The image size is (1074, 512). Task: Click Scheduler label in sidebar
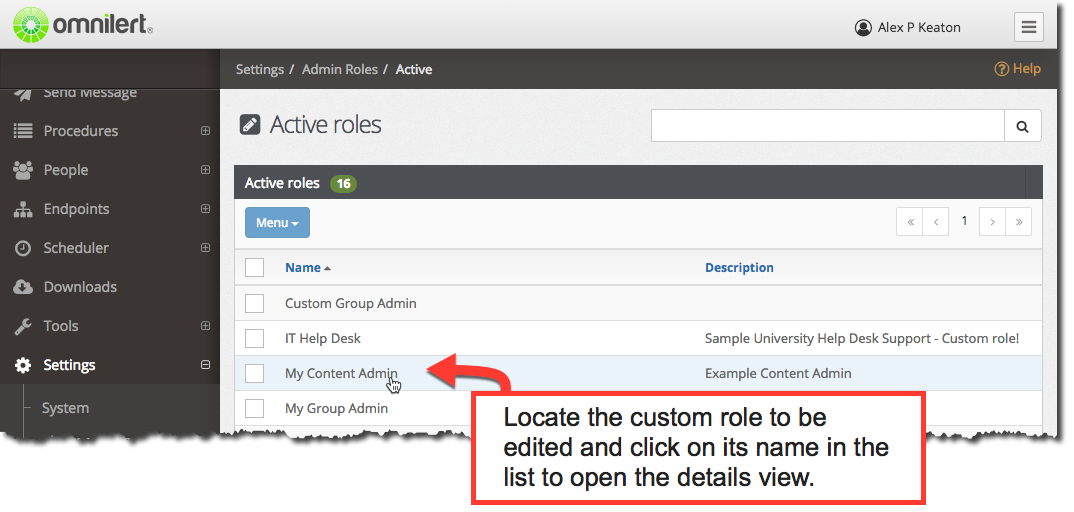click(76, 248)
